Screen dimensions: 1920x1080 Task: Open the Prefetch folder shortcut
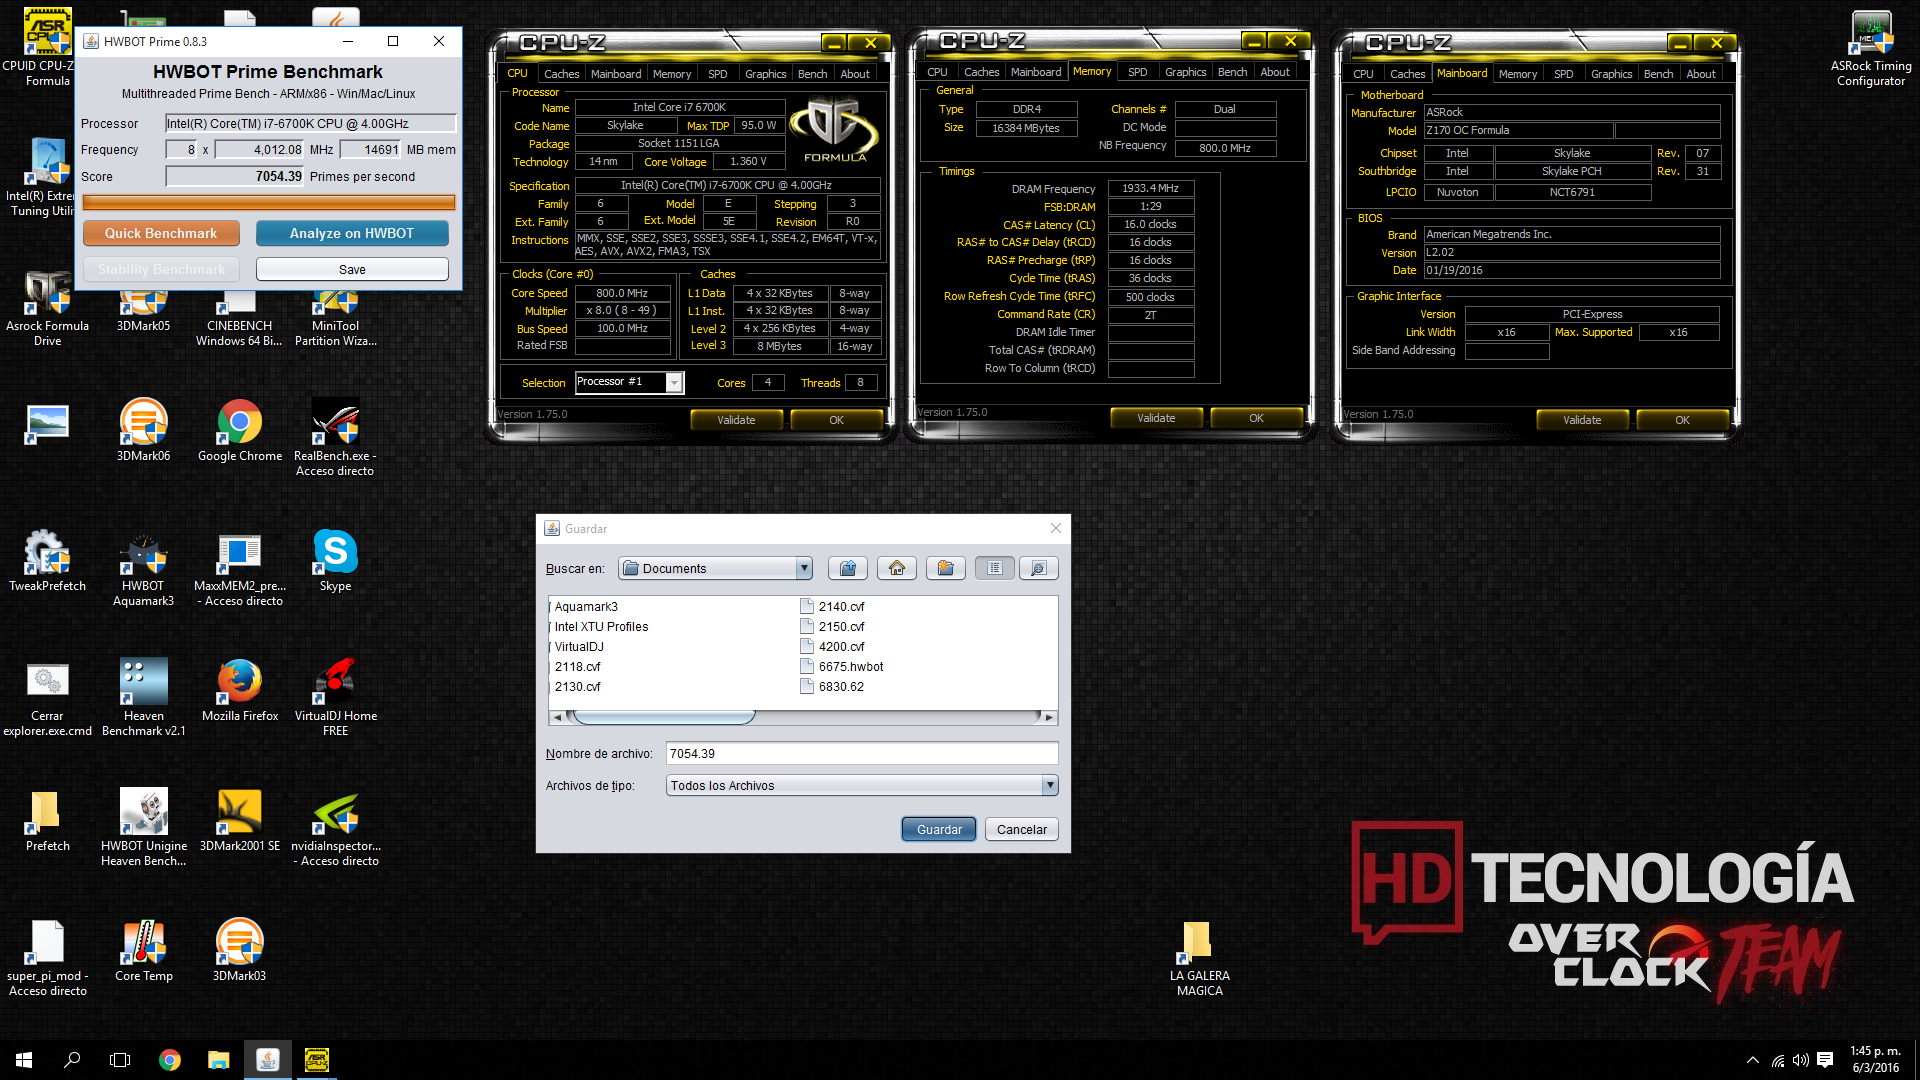(47, 822)
